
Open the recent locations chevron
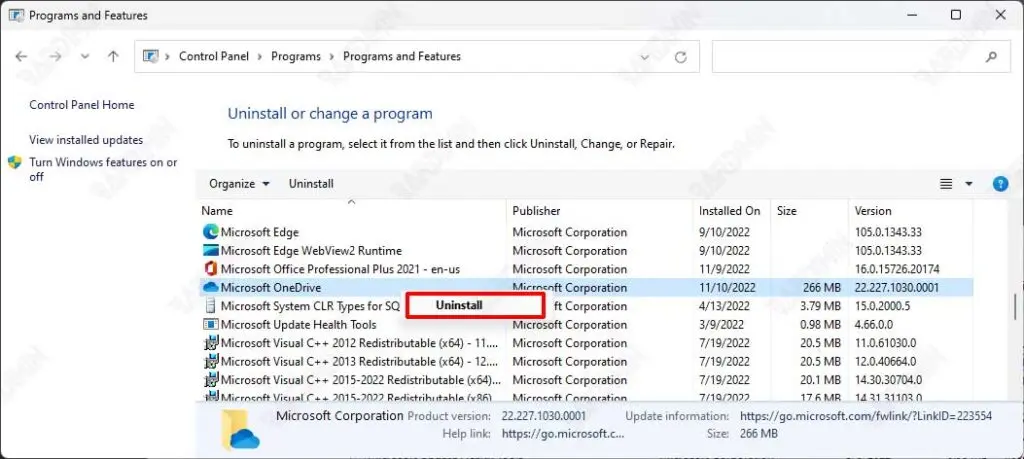tap(85, 57)
